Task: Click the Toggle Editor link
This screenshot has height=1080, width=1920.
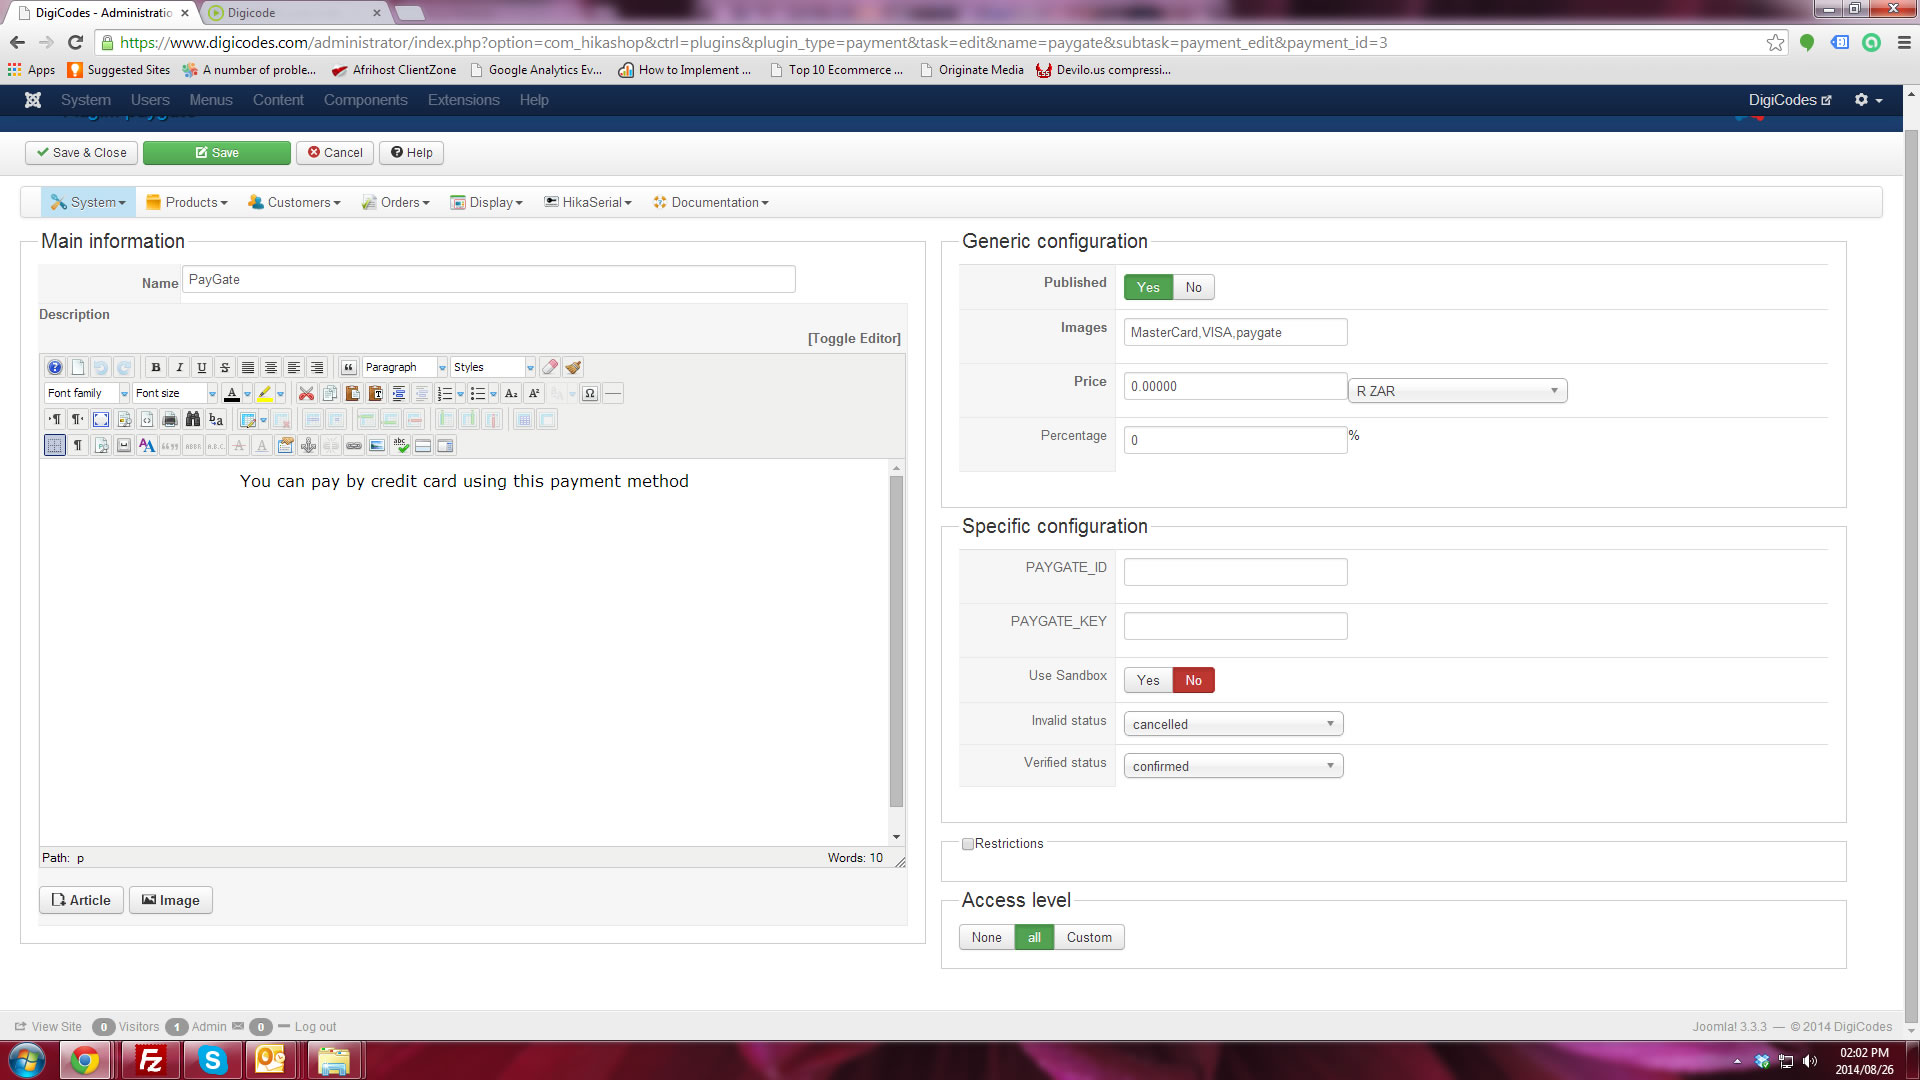Action: click(x=854, y=338)
